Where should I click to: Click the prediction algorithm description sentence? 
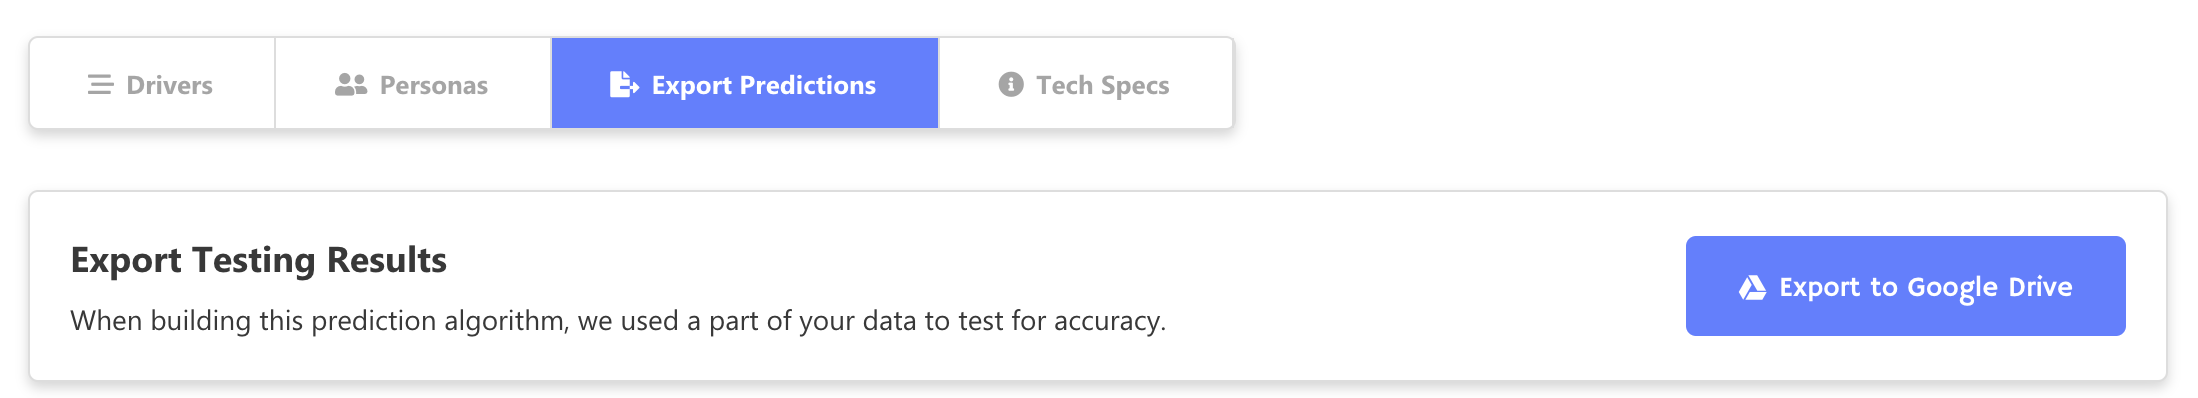click(618, 321)
